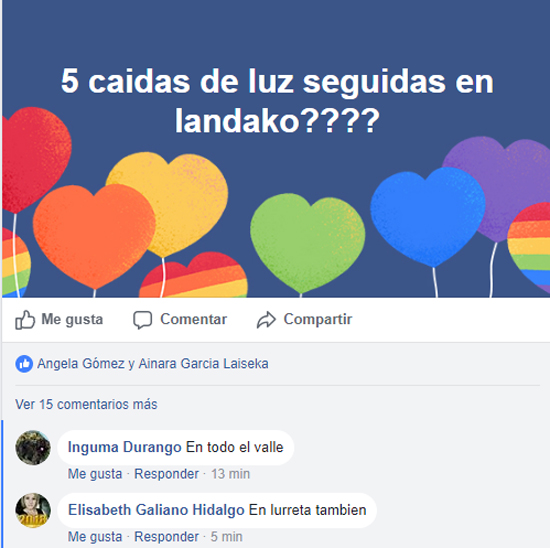Reply to Inguma Durango's comment
550x548 pixels.
pos(167,474)
